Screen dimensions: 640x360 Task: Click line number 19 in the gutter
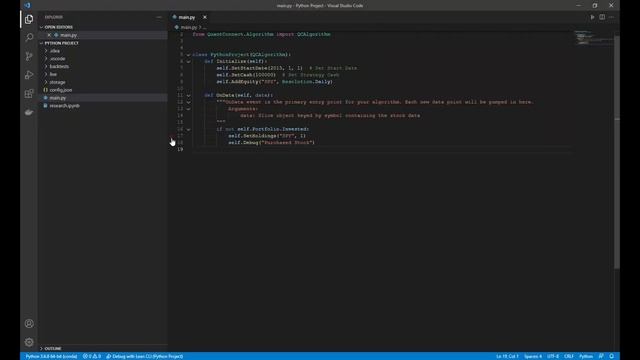[x=180, y=149]
